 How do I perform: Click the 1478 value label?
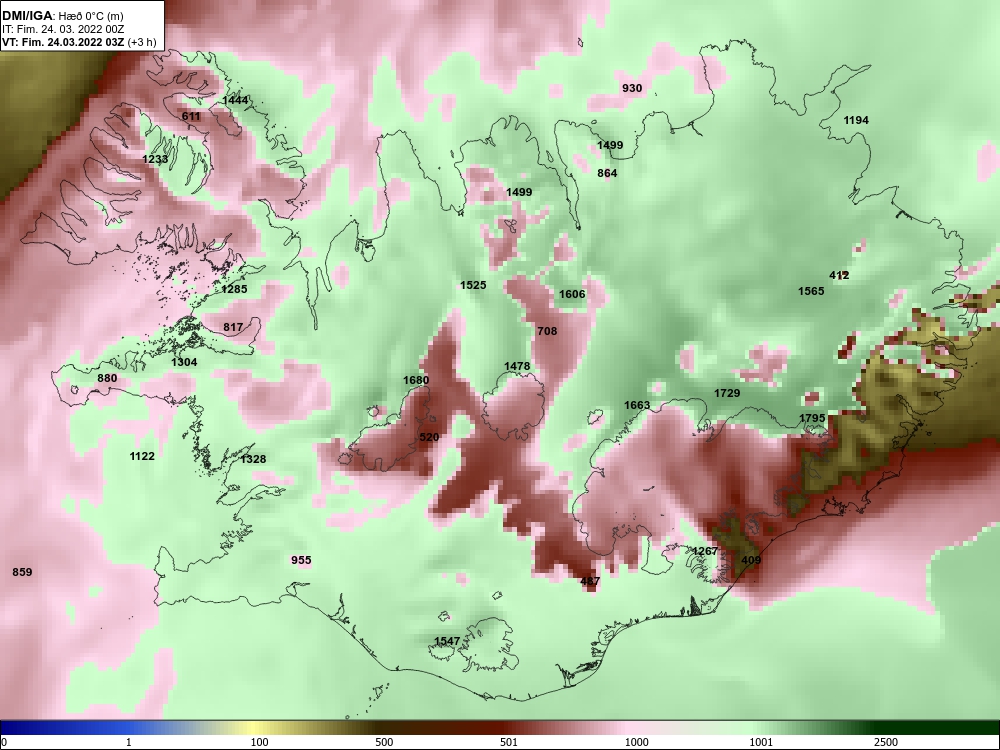(x=517, y=366)
